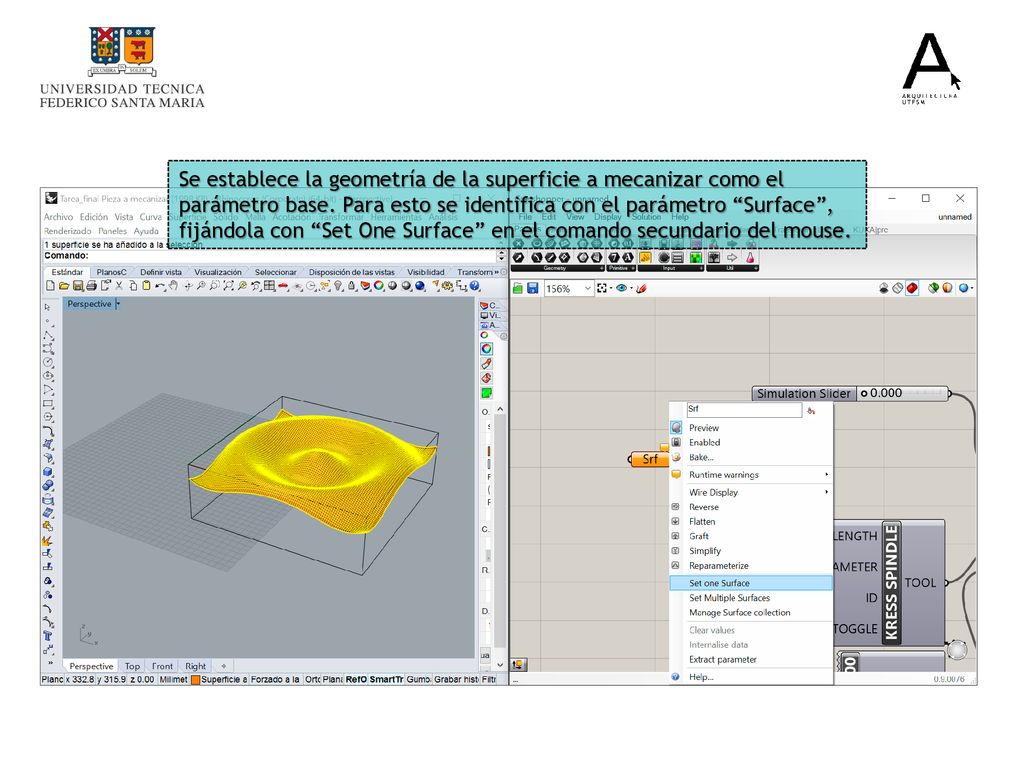Expand the Geometry ribbon group

coord(601,268)
